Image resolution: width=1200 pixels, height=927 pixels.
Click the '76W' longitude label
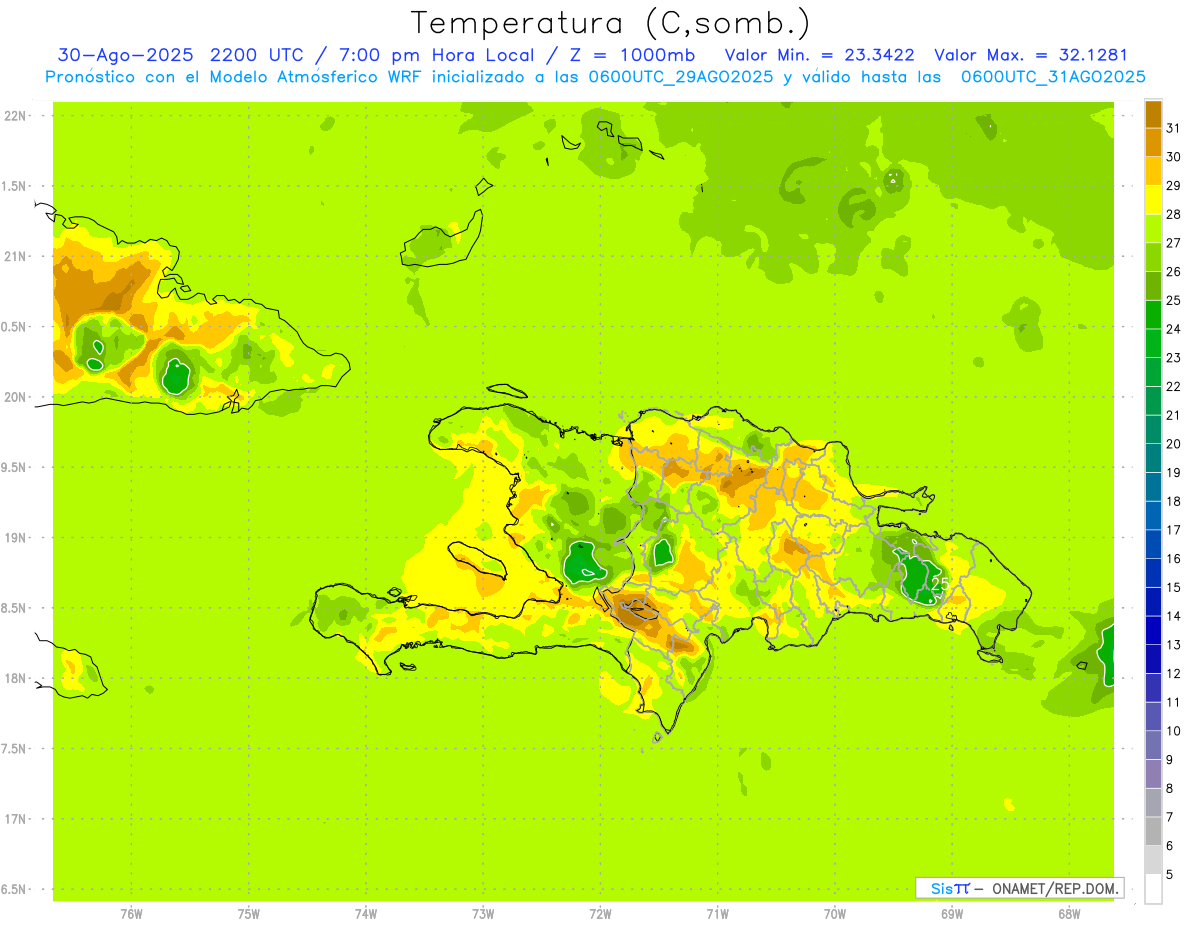pos(131,913)
